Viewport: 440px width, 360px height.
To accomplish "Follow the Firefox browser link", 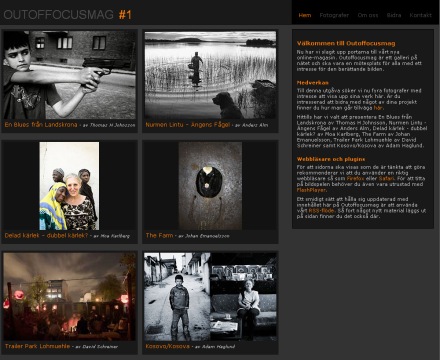I will pos(355,178).
